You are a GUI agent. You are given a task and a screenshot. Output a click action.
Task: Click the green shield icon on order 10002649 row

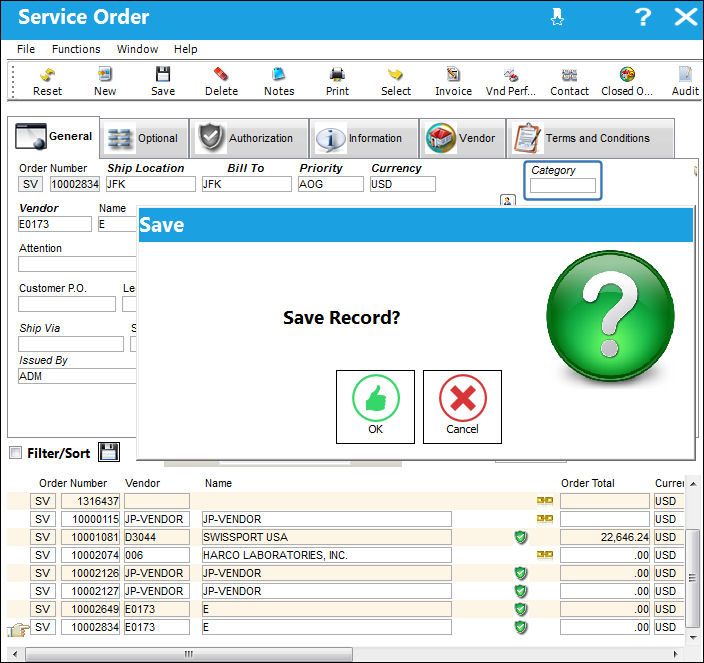521,609
